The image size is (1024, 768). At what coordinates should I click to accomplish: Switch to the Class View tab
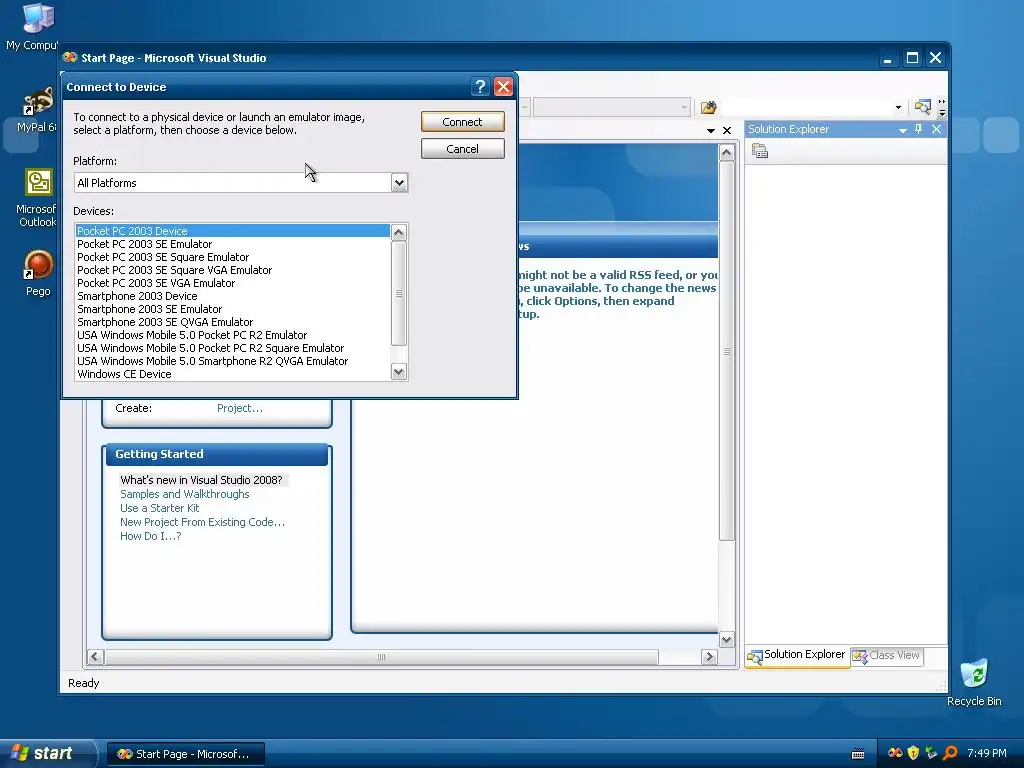[x=887, y=656]
